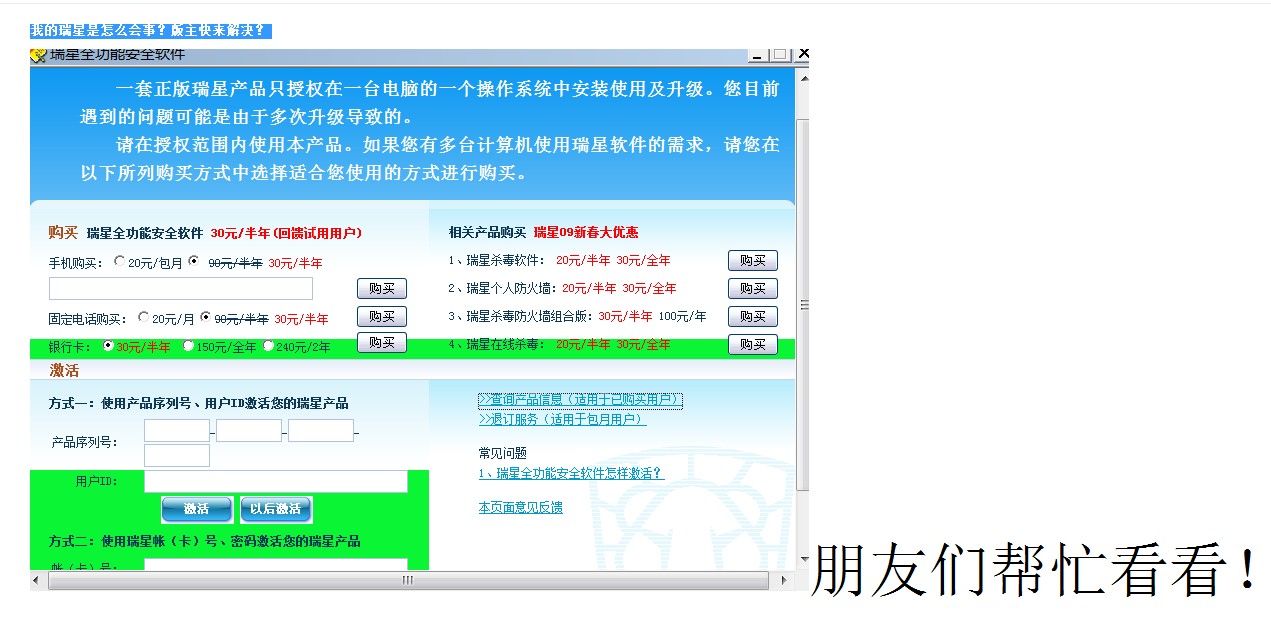Click the mobile phone number input field
Image resolution: width=1271 pixels, height=620 pixels.
coord(181,289)
